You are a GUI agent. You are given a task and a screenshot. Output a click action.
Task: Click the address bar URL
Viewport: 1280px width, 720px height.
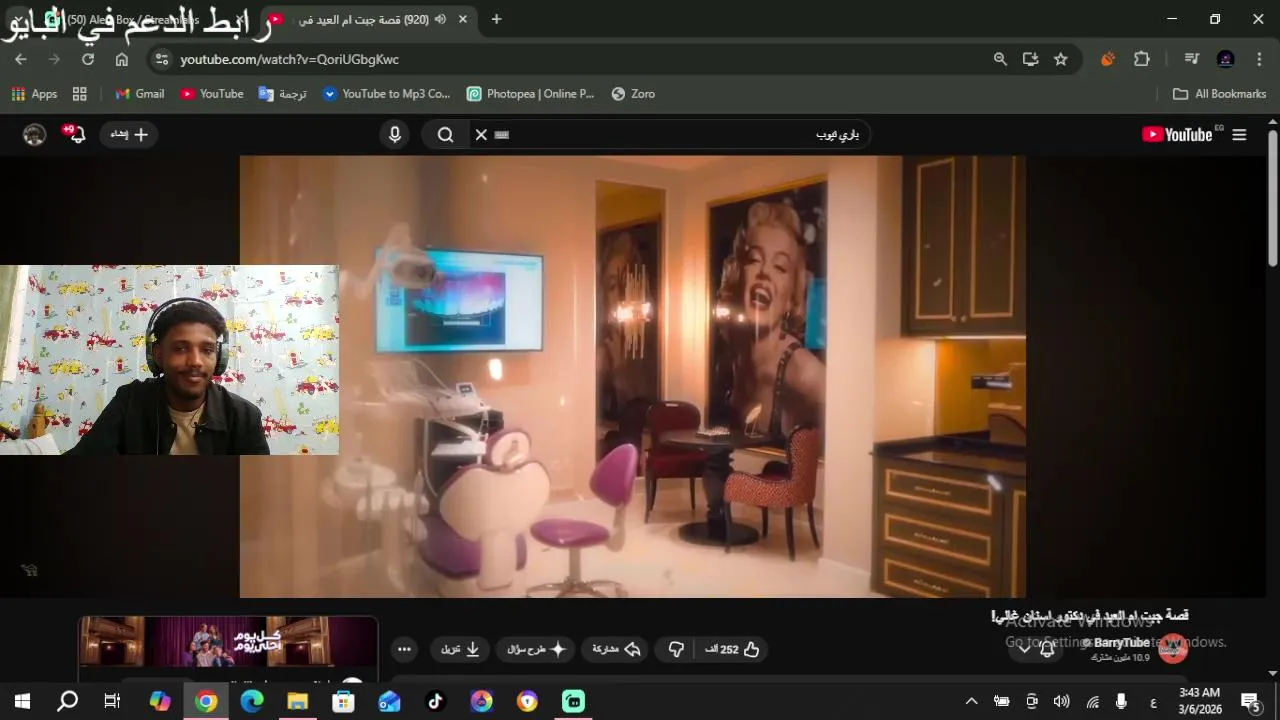point(289,60)
